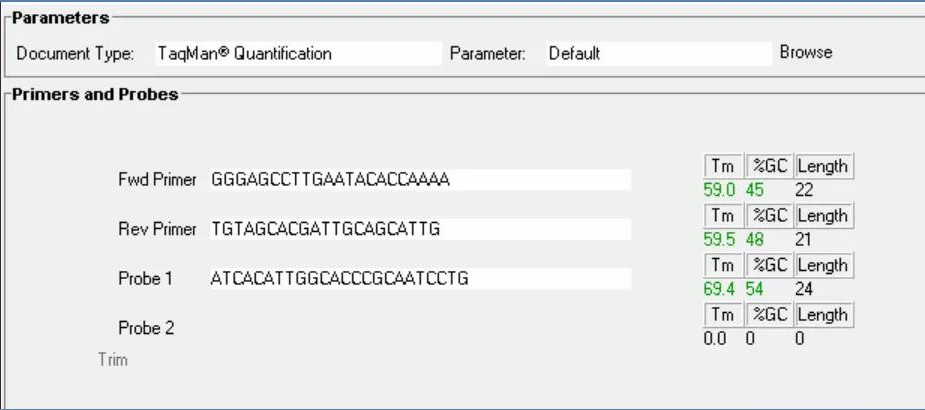Viewport: 925px width, 410px height.
Task: Click the Trim link
Action: (x=112, y=359)
